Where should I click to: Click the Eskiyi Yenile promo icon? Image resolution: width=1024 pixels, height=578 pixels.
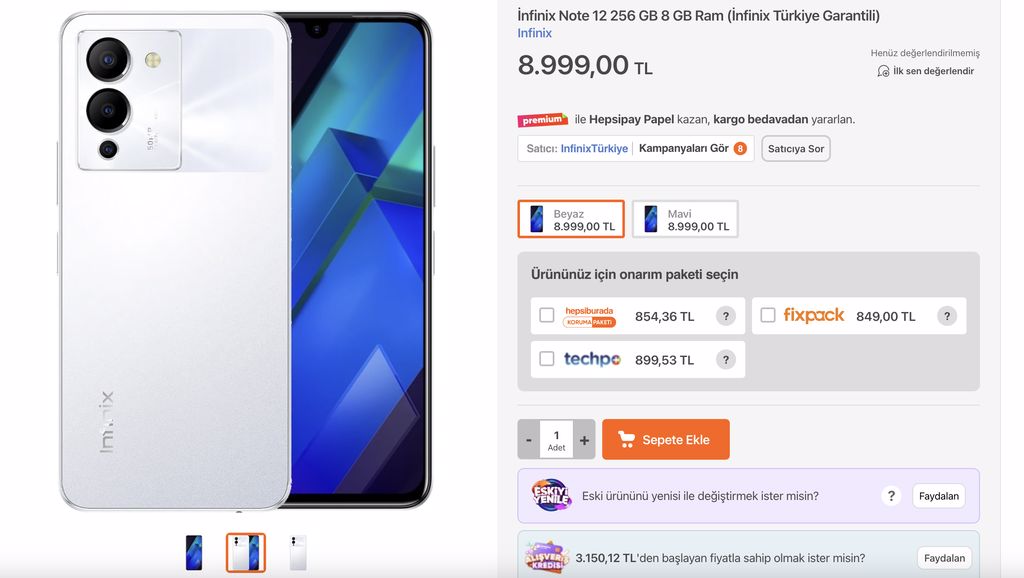(x=550, y=496)
